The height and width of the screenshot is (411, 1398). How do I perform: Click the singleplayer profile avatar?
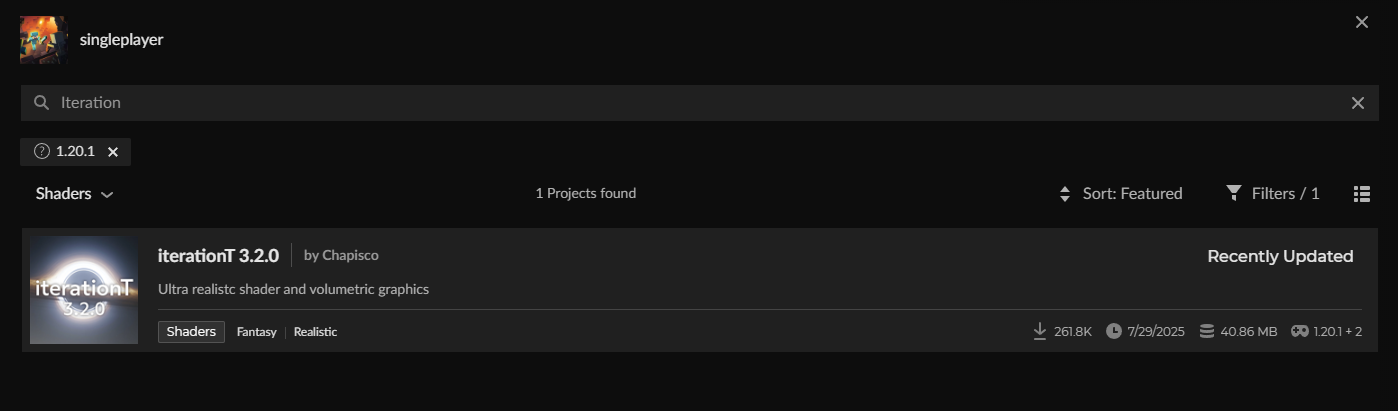point(43,40)
